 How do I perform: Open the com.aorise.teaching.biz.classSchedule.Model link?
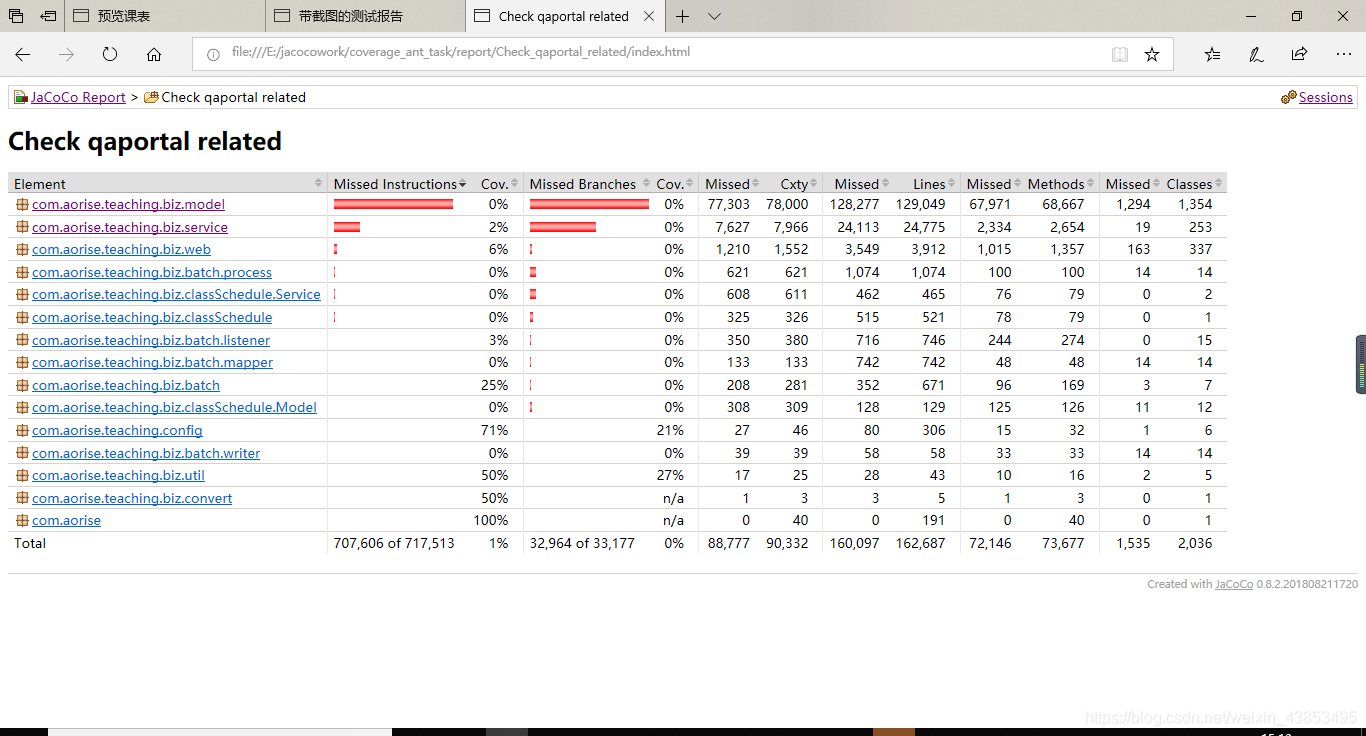pyautogui.click(x=174, y=407)
